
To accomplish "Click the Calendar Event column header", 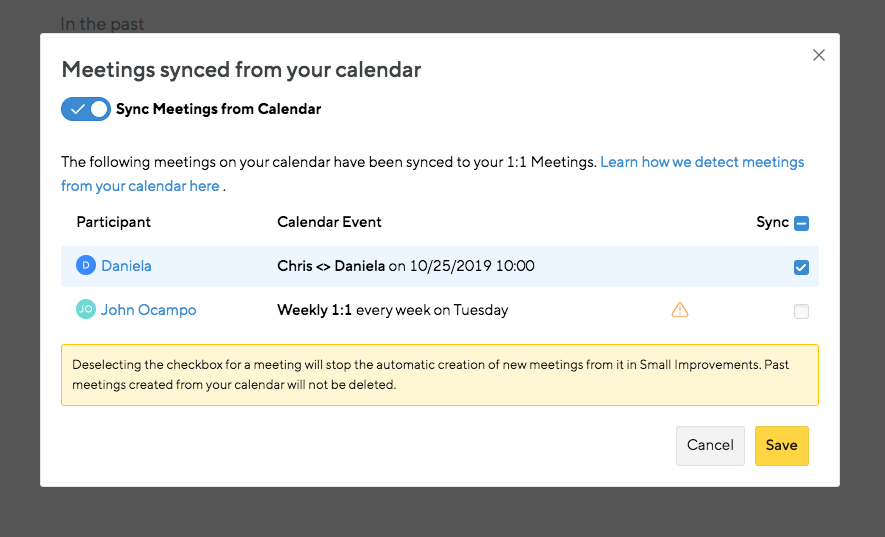I will point(329,222).
